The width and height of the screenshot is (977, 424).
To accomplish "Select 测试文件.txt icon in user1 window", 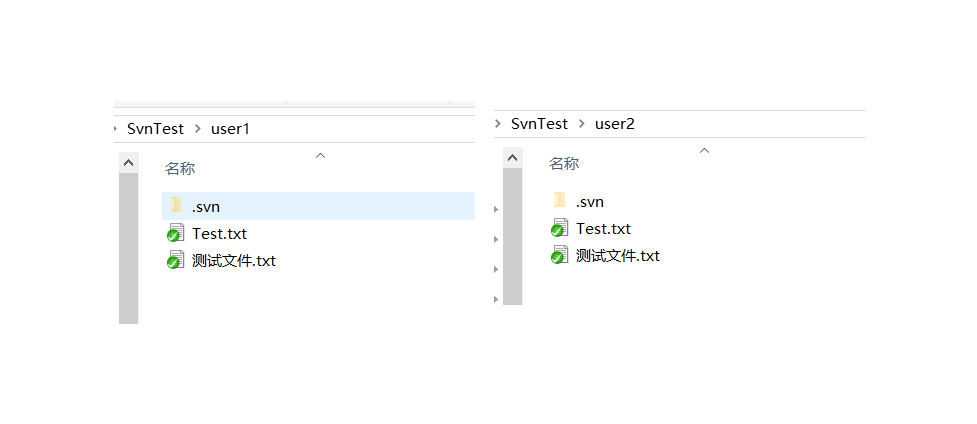I will click(174, 260).
